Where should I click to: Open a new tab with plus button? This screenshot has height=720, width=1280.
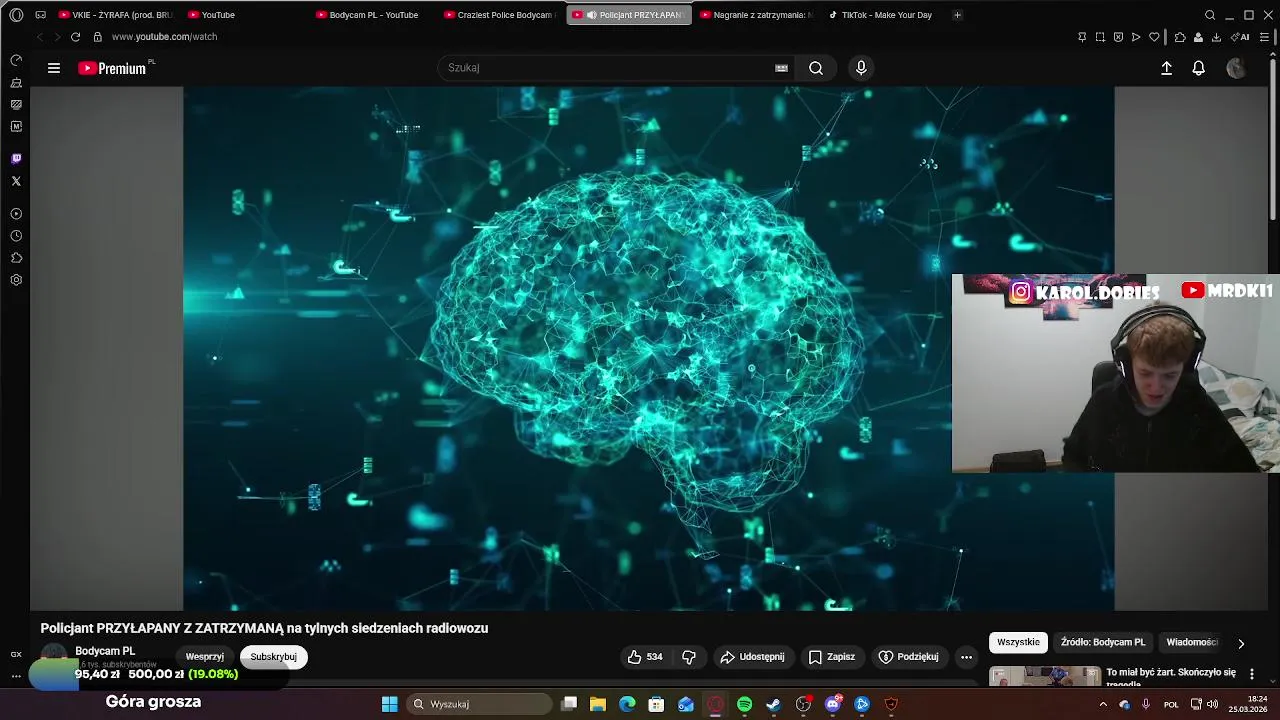pos(957,15)
